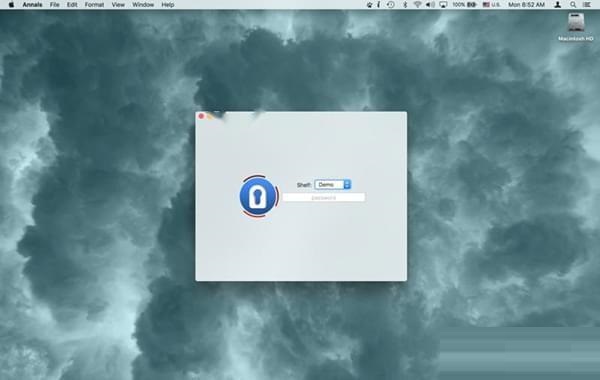Image resolution: width=600 pixels, height=380 pixels.
Task: Open the Macintosh HD drive icon
Action: tap(576, 27)
